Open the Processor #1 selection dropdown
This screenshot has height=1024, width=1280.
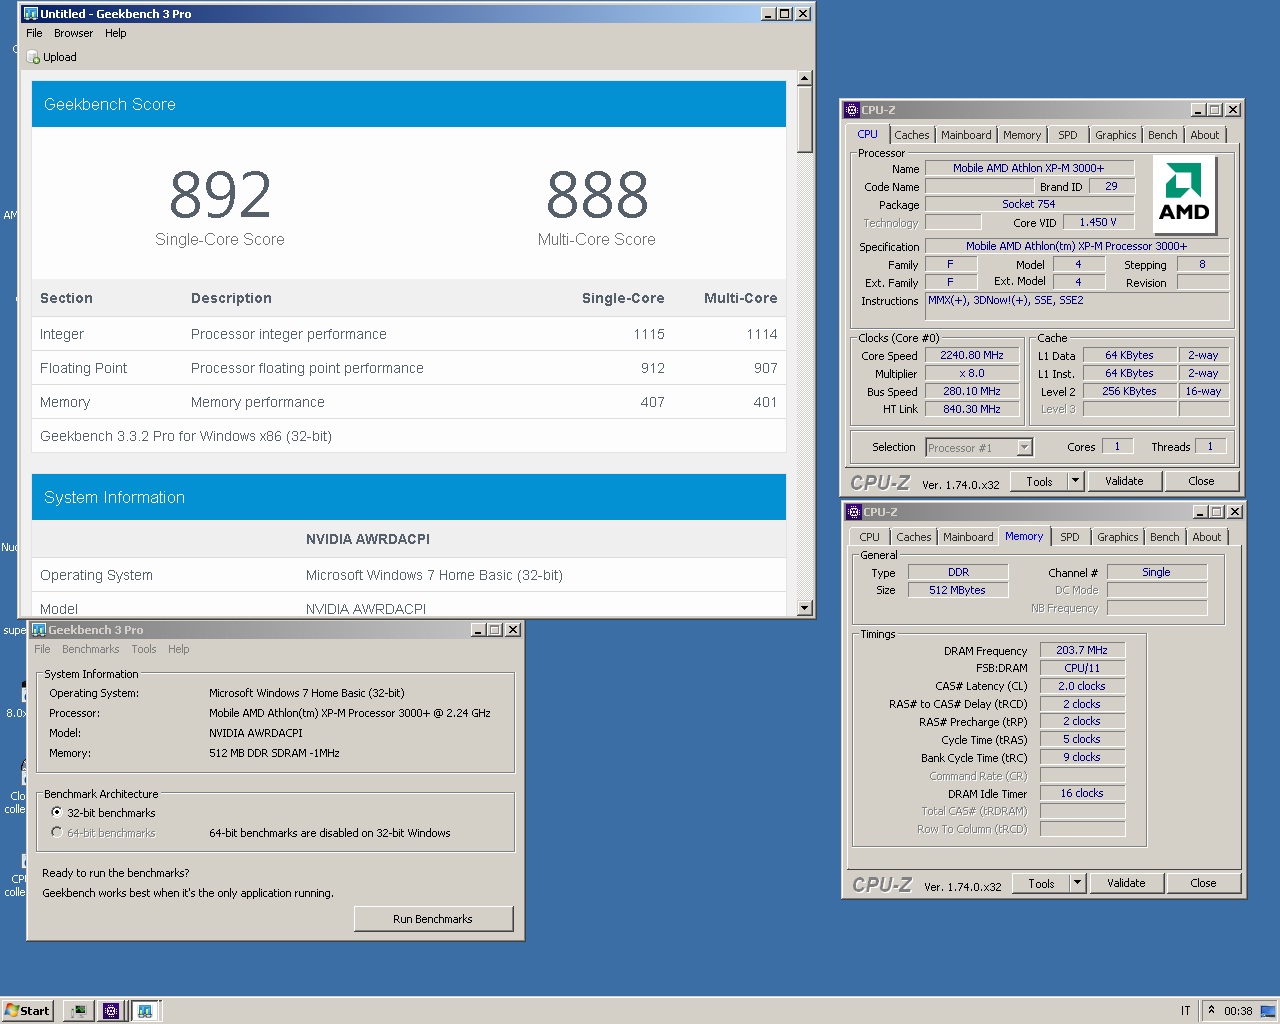coord(1024,448)
